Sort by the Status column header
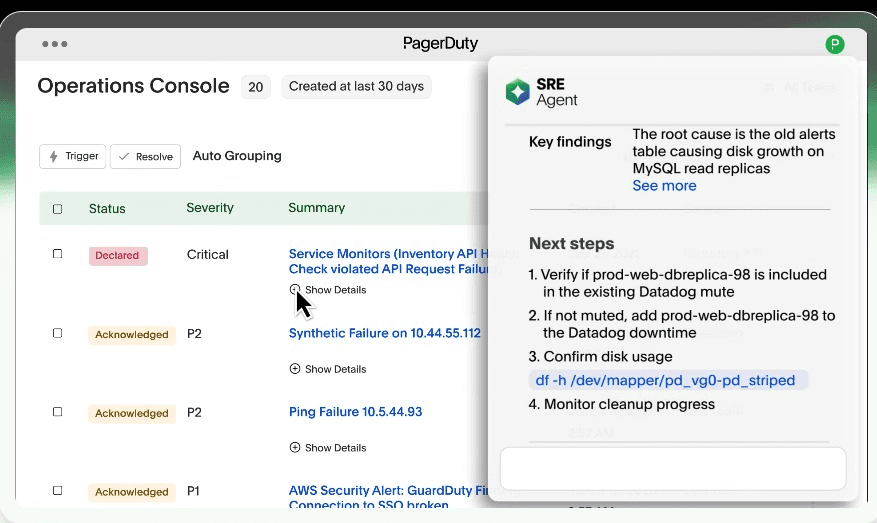 107,209
